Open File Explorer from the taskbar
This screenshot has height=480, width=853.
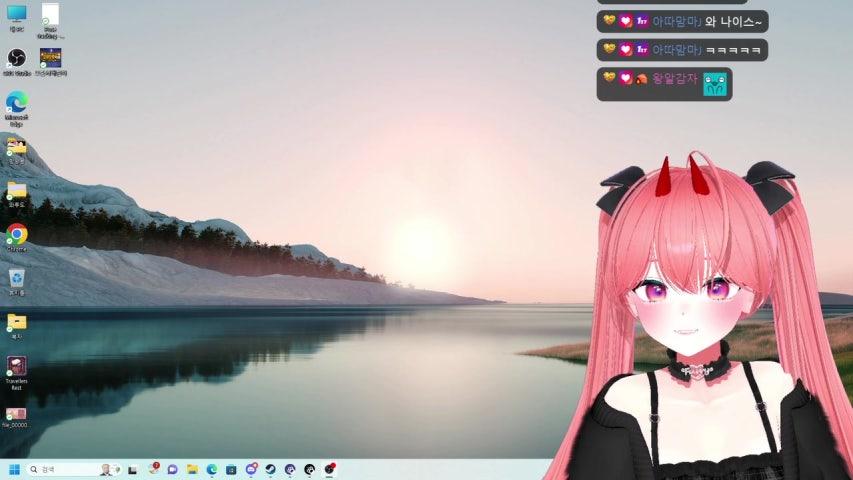(192, 470)
